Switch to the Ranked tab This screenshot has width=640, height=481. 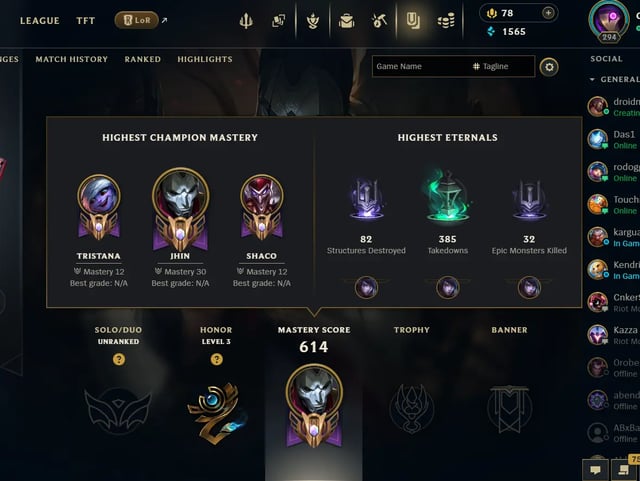pyautogui.click(x=142, y=59)
